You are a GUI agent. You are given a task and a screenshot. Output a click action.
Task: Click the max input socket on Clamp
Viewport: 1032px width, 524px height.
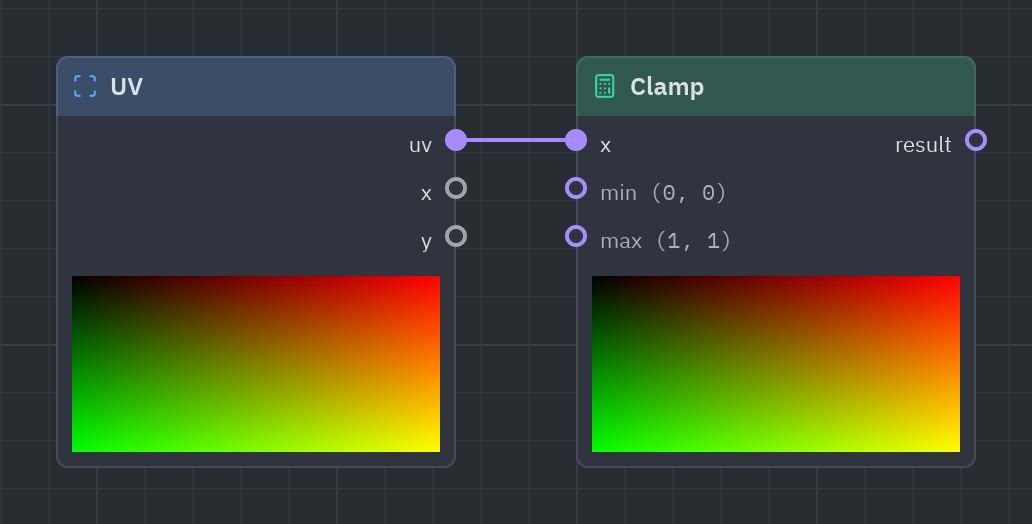[x=576, y=236]
